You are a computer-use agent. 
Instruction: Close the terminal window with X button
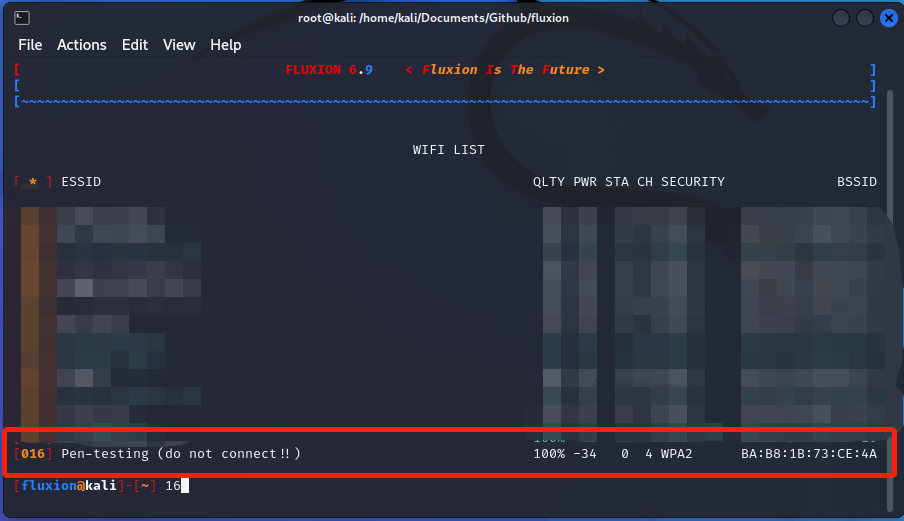click(889, 18)
